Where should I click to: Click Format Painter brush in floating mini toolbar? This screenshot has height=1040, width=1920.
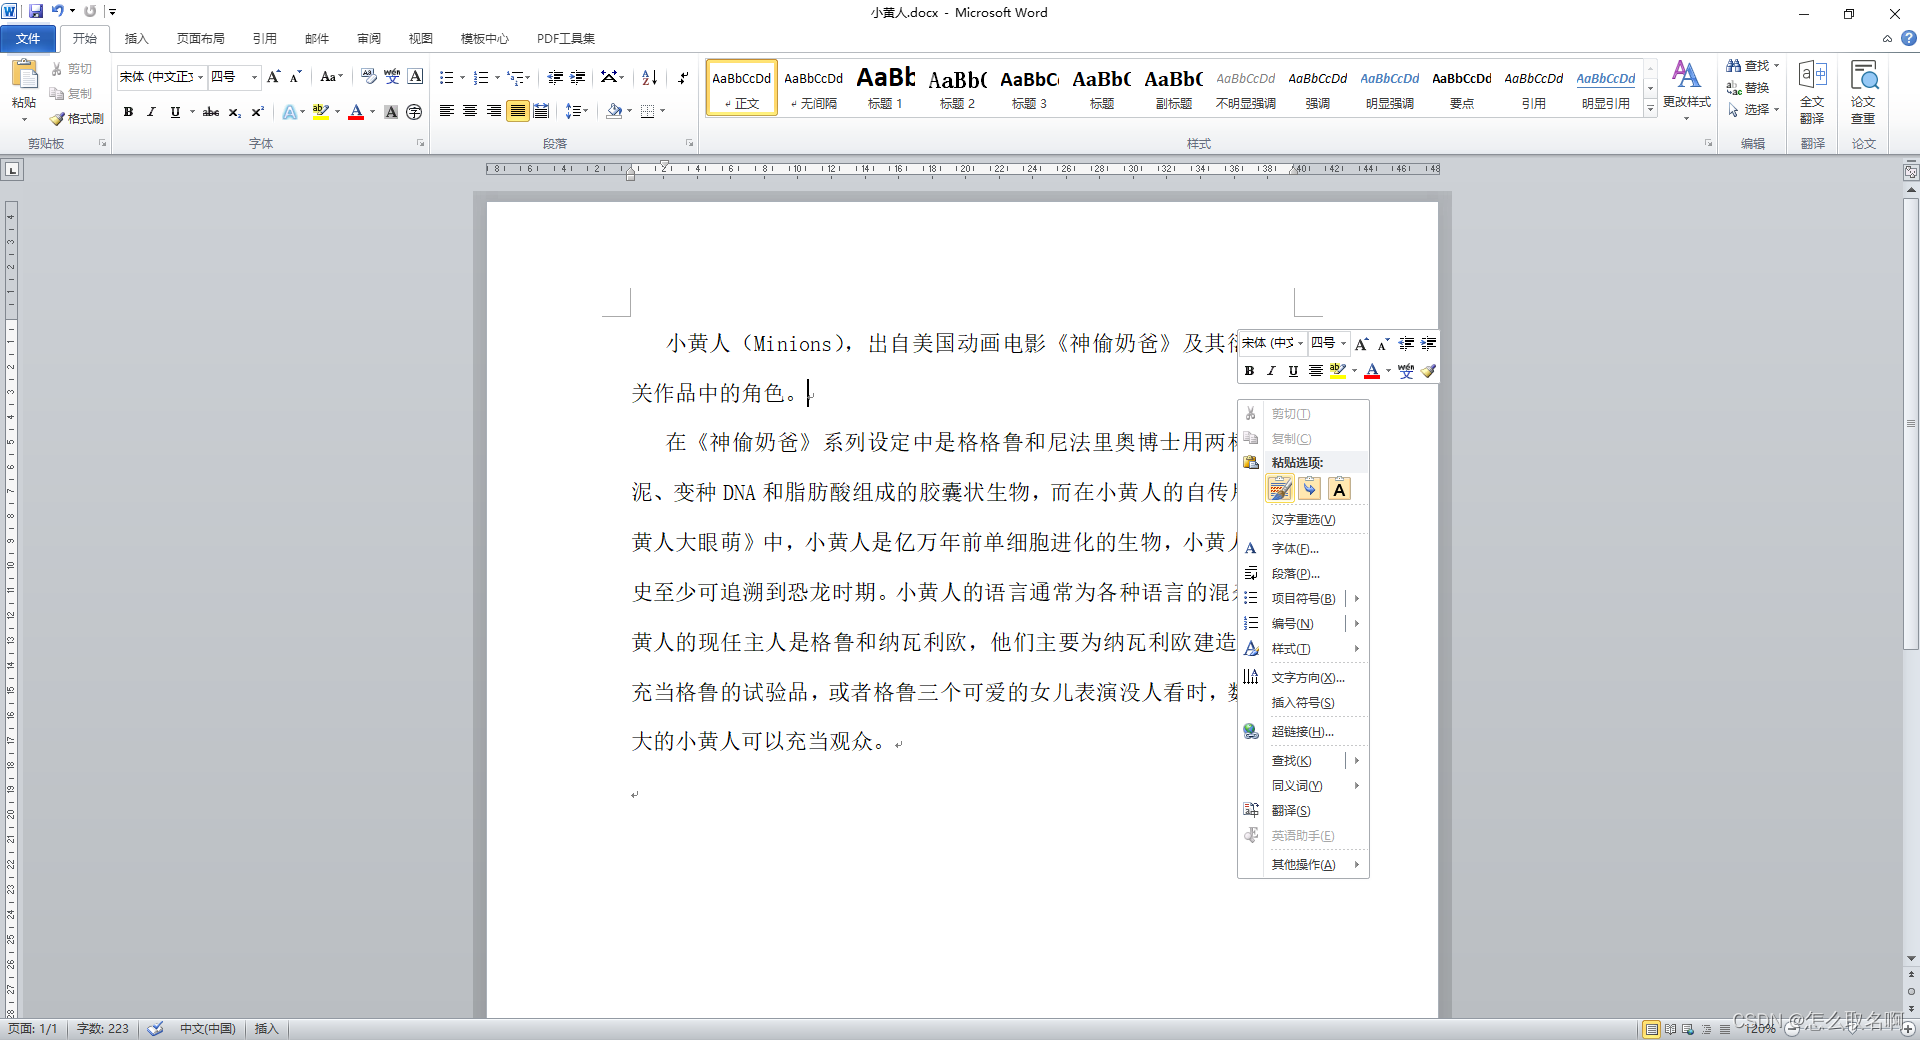click(x=1428, y=371)
